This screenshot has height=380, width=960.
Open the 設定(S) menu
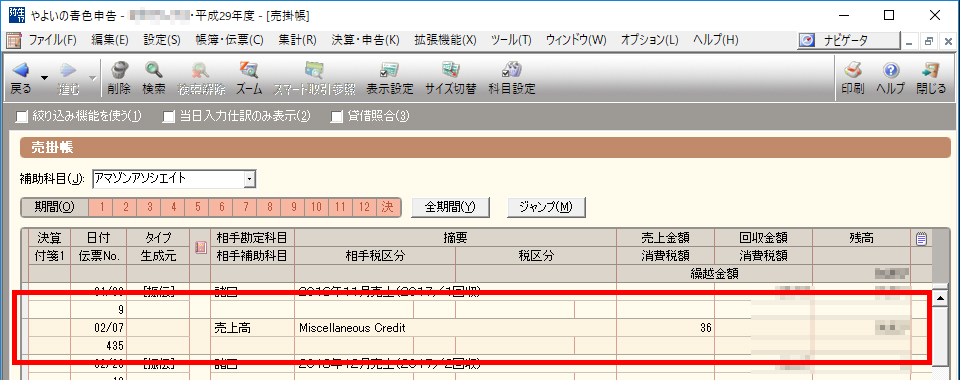162,40
